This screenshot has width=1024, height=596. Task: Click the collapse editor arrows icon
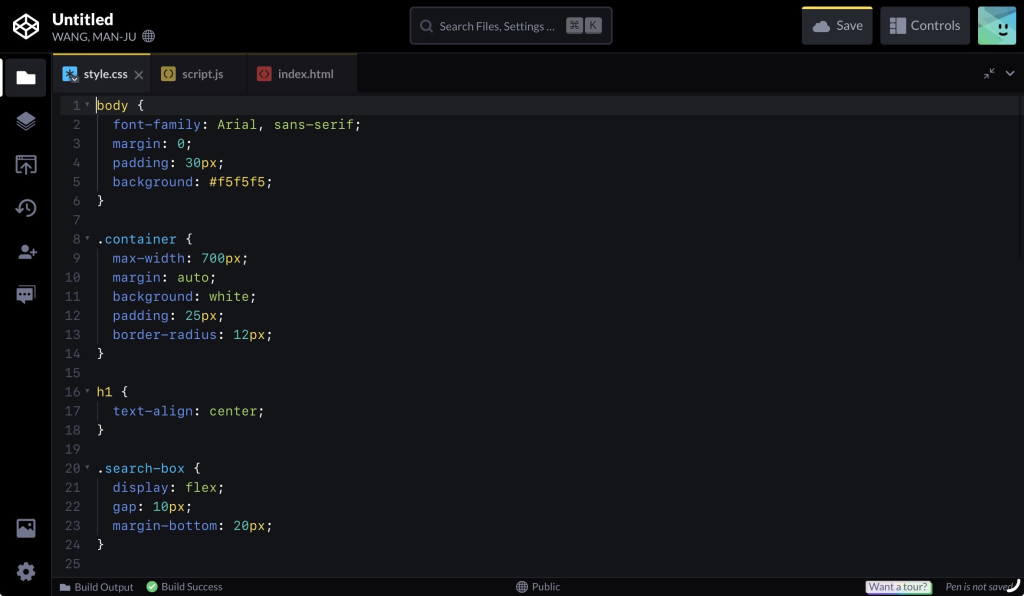(x=989, y=73)
